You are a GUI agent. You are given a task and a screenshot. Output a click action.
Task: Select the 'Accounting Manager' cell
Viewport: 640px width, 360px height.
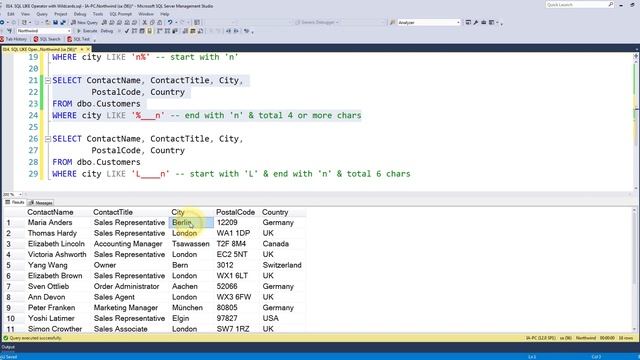128,244
